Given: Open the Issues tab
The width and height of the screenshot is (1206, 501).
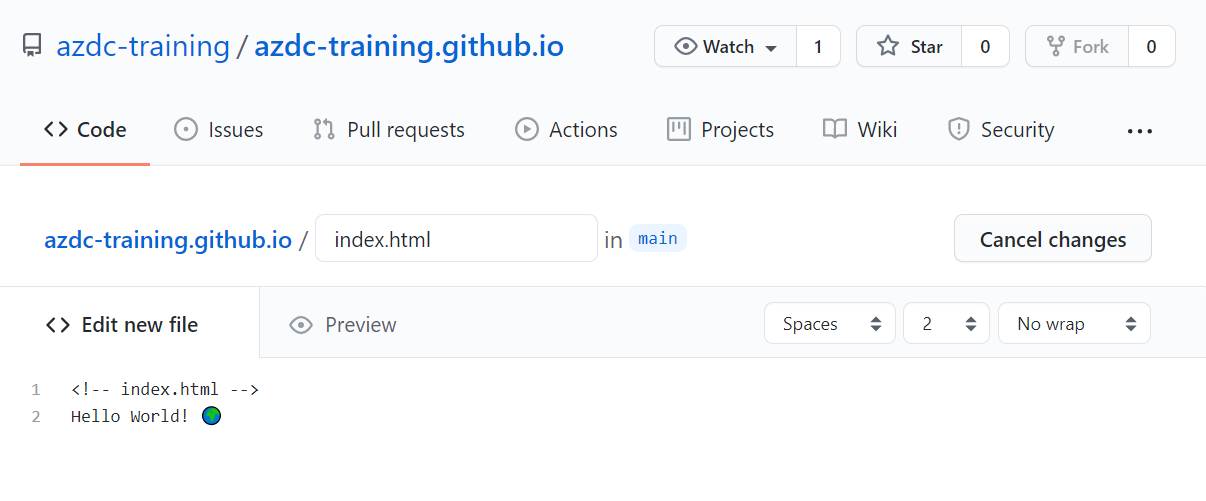Looking at the screenshot, I should [x=218, y=130].
